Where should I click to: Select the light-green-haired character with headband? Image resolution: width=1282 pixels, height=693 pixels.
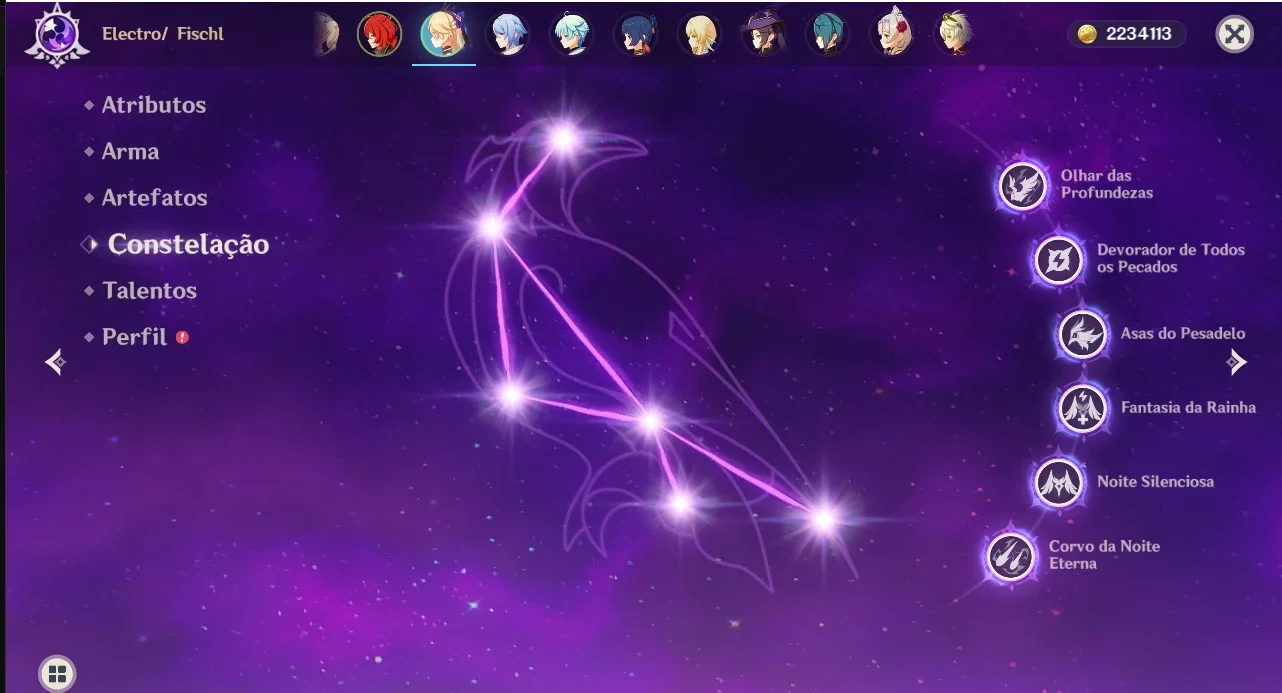point(954,34)
